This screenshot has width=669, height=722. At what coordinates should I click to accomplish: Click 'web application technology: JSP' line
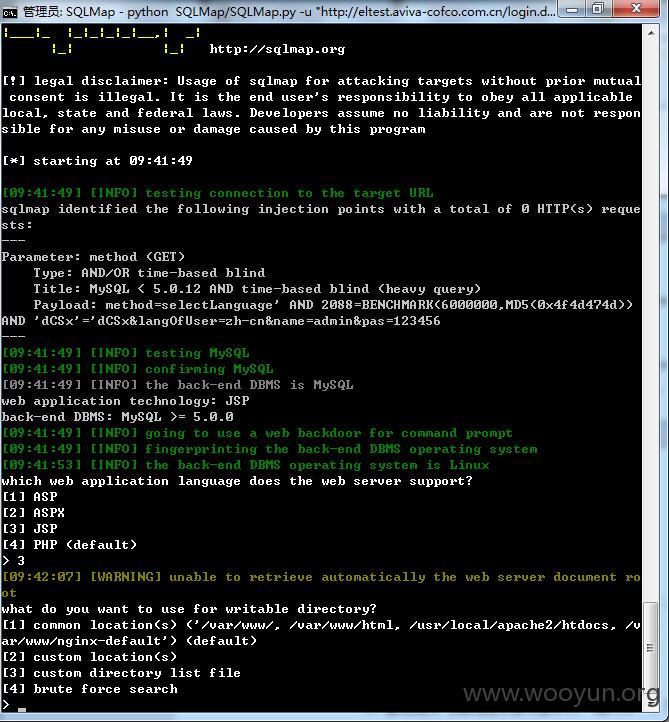[125, 401]
